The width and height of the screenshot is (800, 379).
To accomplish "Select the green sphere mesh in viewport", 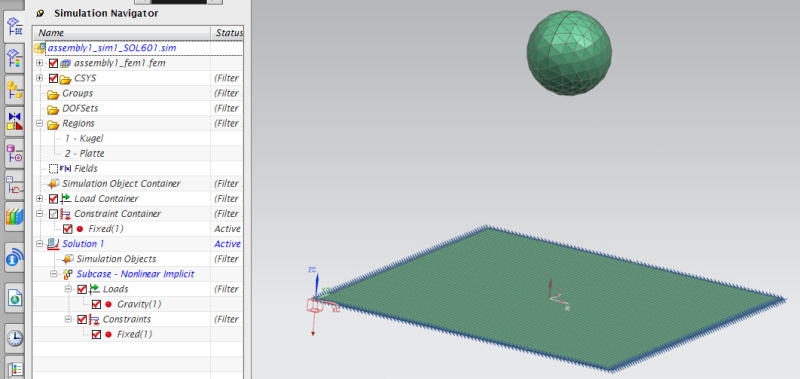I will tap(569, 53).
